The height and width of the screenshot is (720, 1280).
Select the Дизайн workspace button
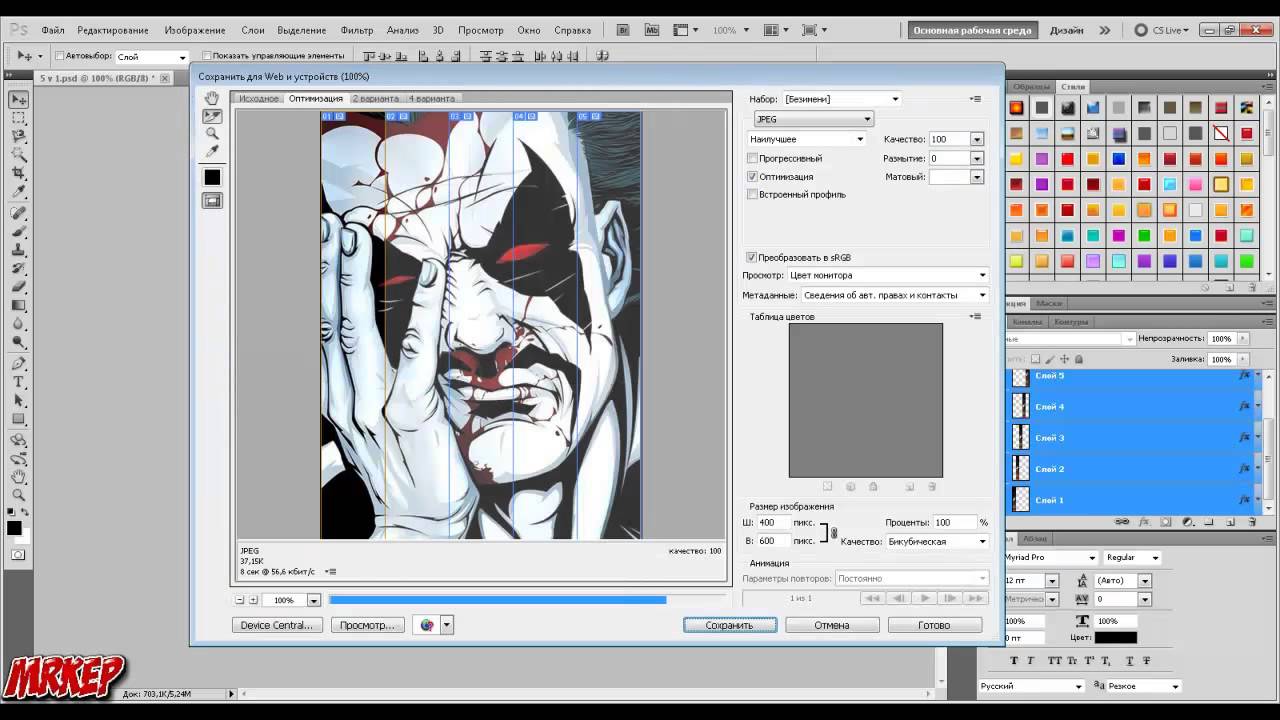pos(1066,30)
